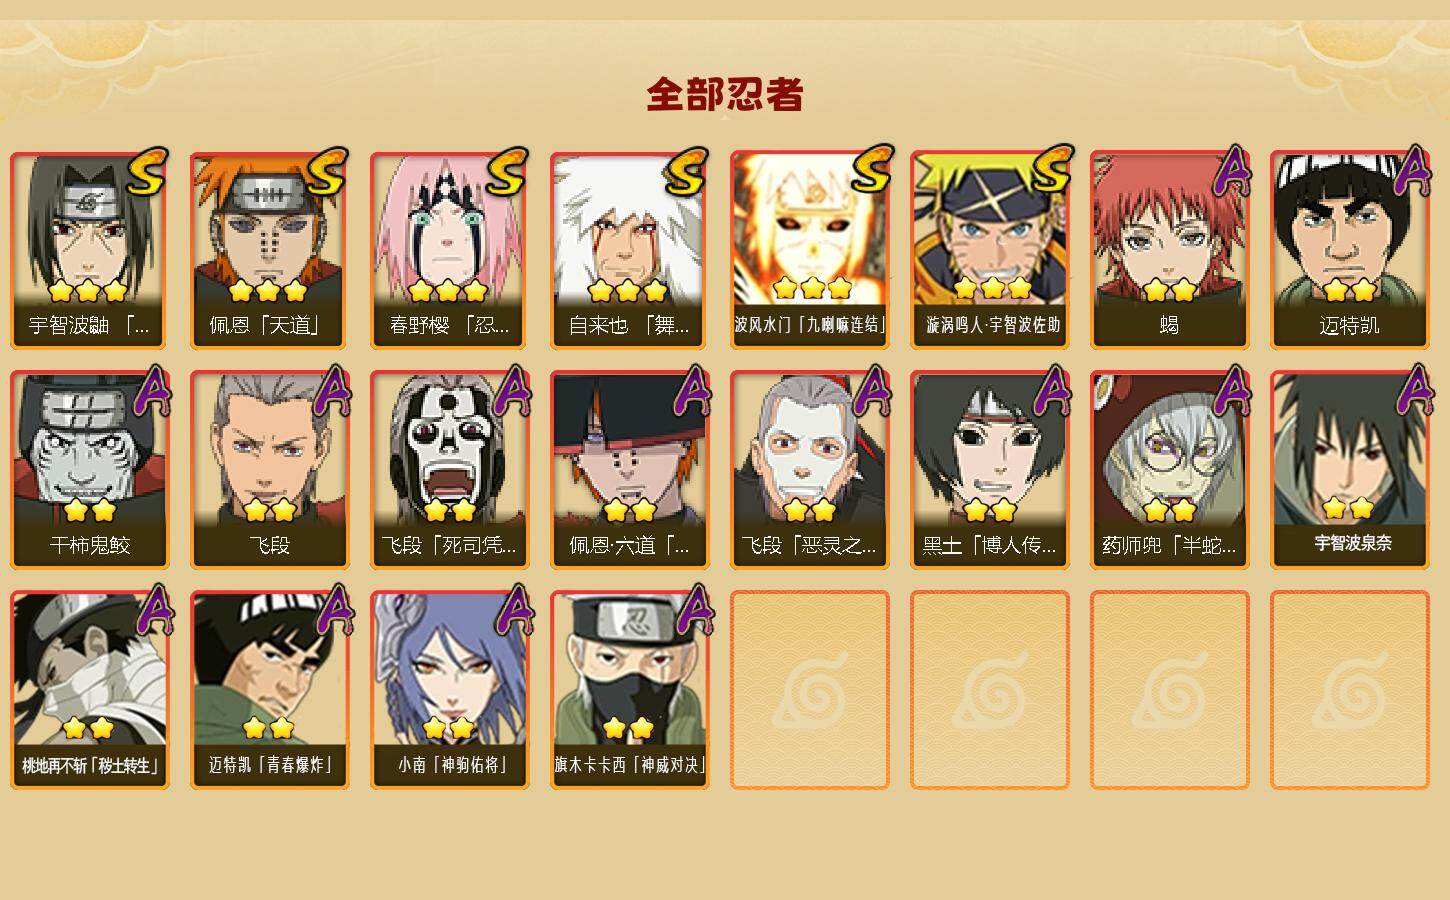The height and width of the screenshot is (900, 1450).
Task: Click the star rating on 黑土 card
Action: 990,511
